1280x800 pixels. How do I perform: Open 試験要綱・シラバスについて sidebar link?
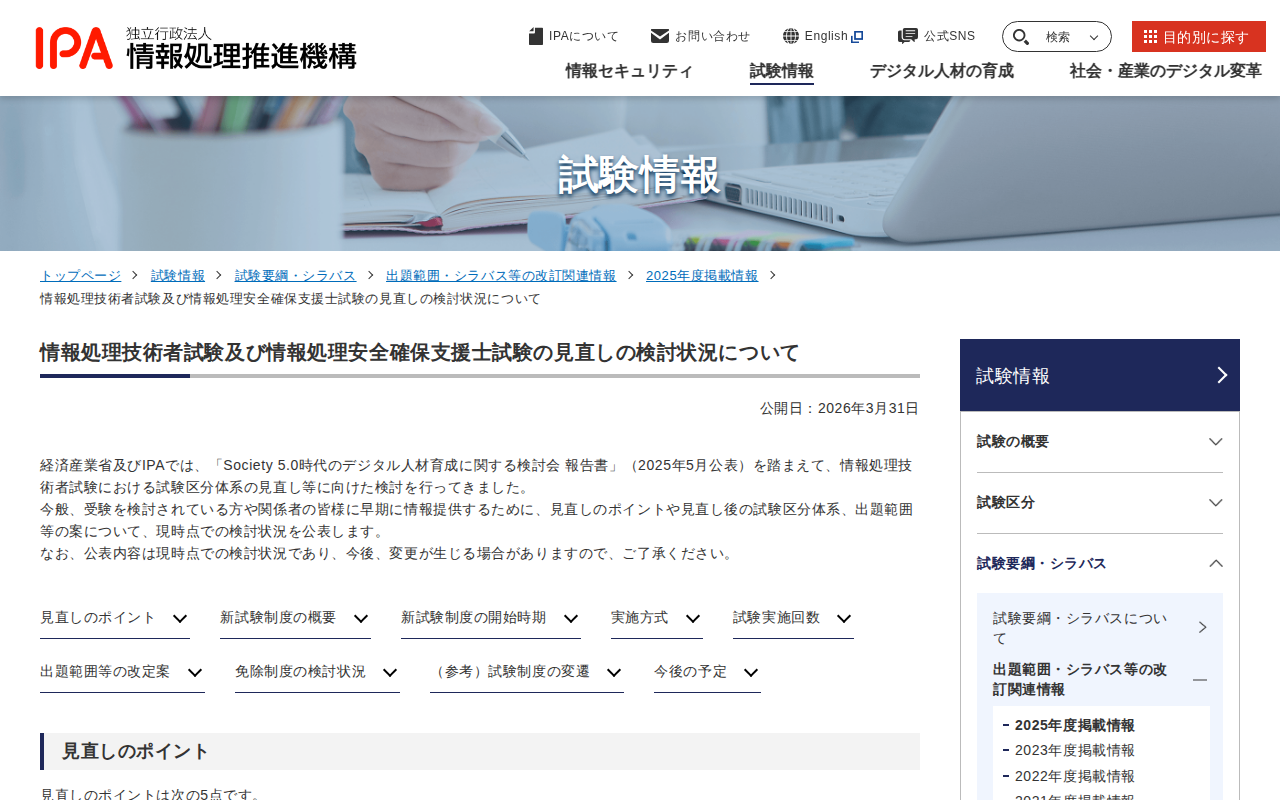[x=1100, y=628]
